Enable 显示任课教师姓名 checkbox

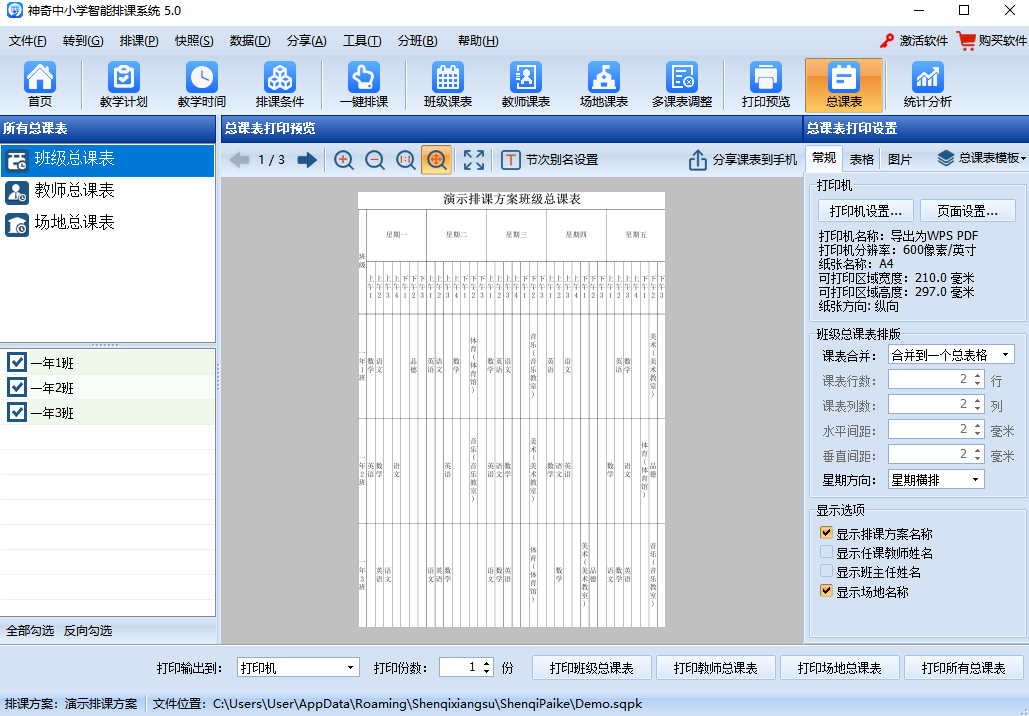[826, 553]
